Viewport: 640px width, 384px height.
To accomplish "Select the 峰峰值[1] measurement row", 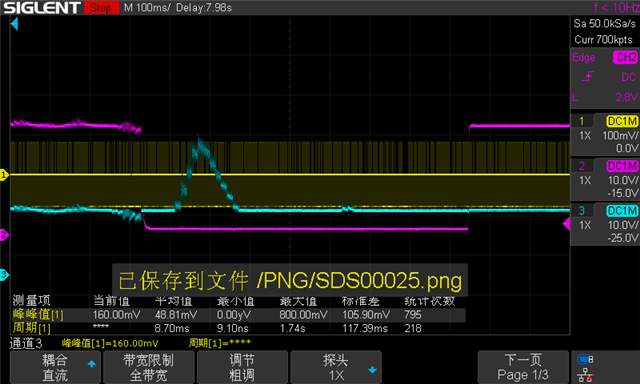I will (x=238, y=315).
